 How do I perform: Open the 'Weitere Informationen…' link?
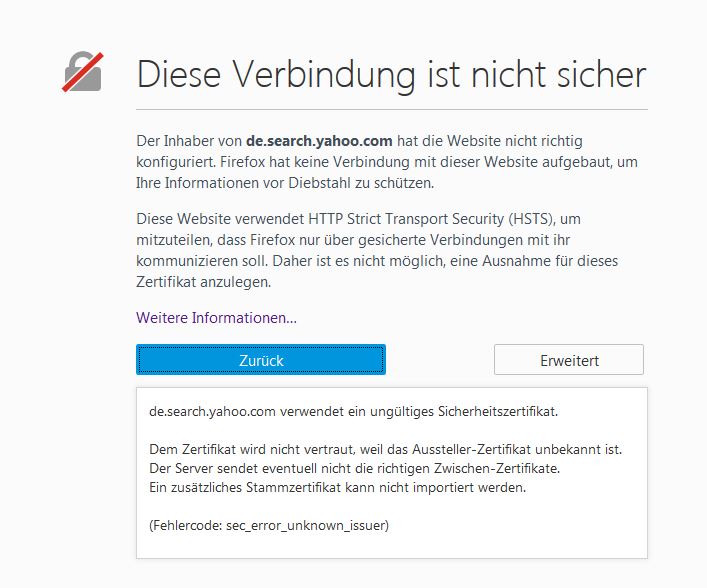click(x=216, y=317)
